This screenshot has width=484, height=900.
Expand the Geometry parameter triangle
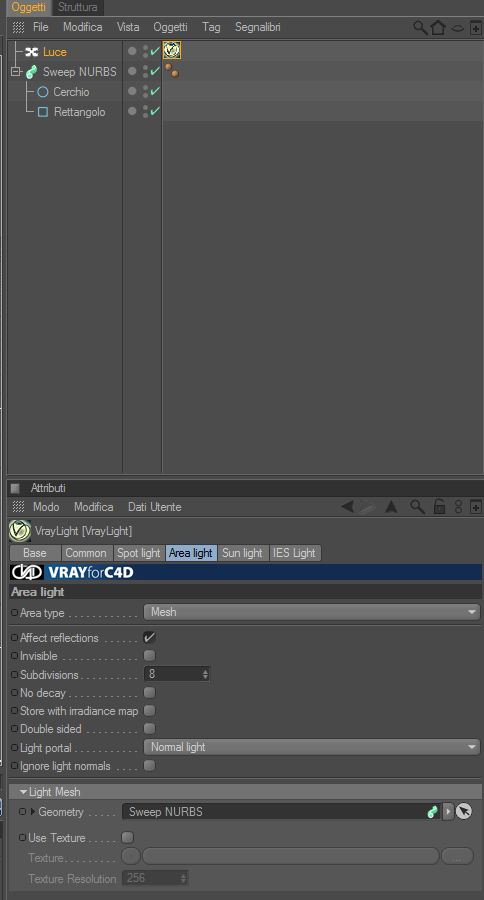[x=32, y=812]
